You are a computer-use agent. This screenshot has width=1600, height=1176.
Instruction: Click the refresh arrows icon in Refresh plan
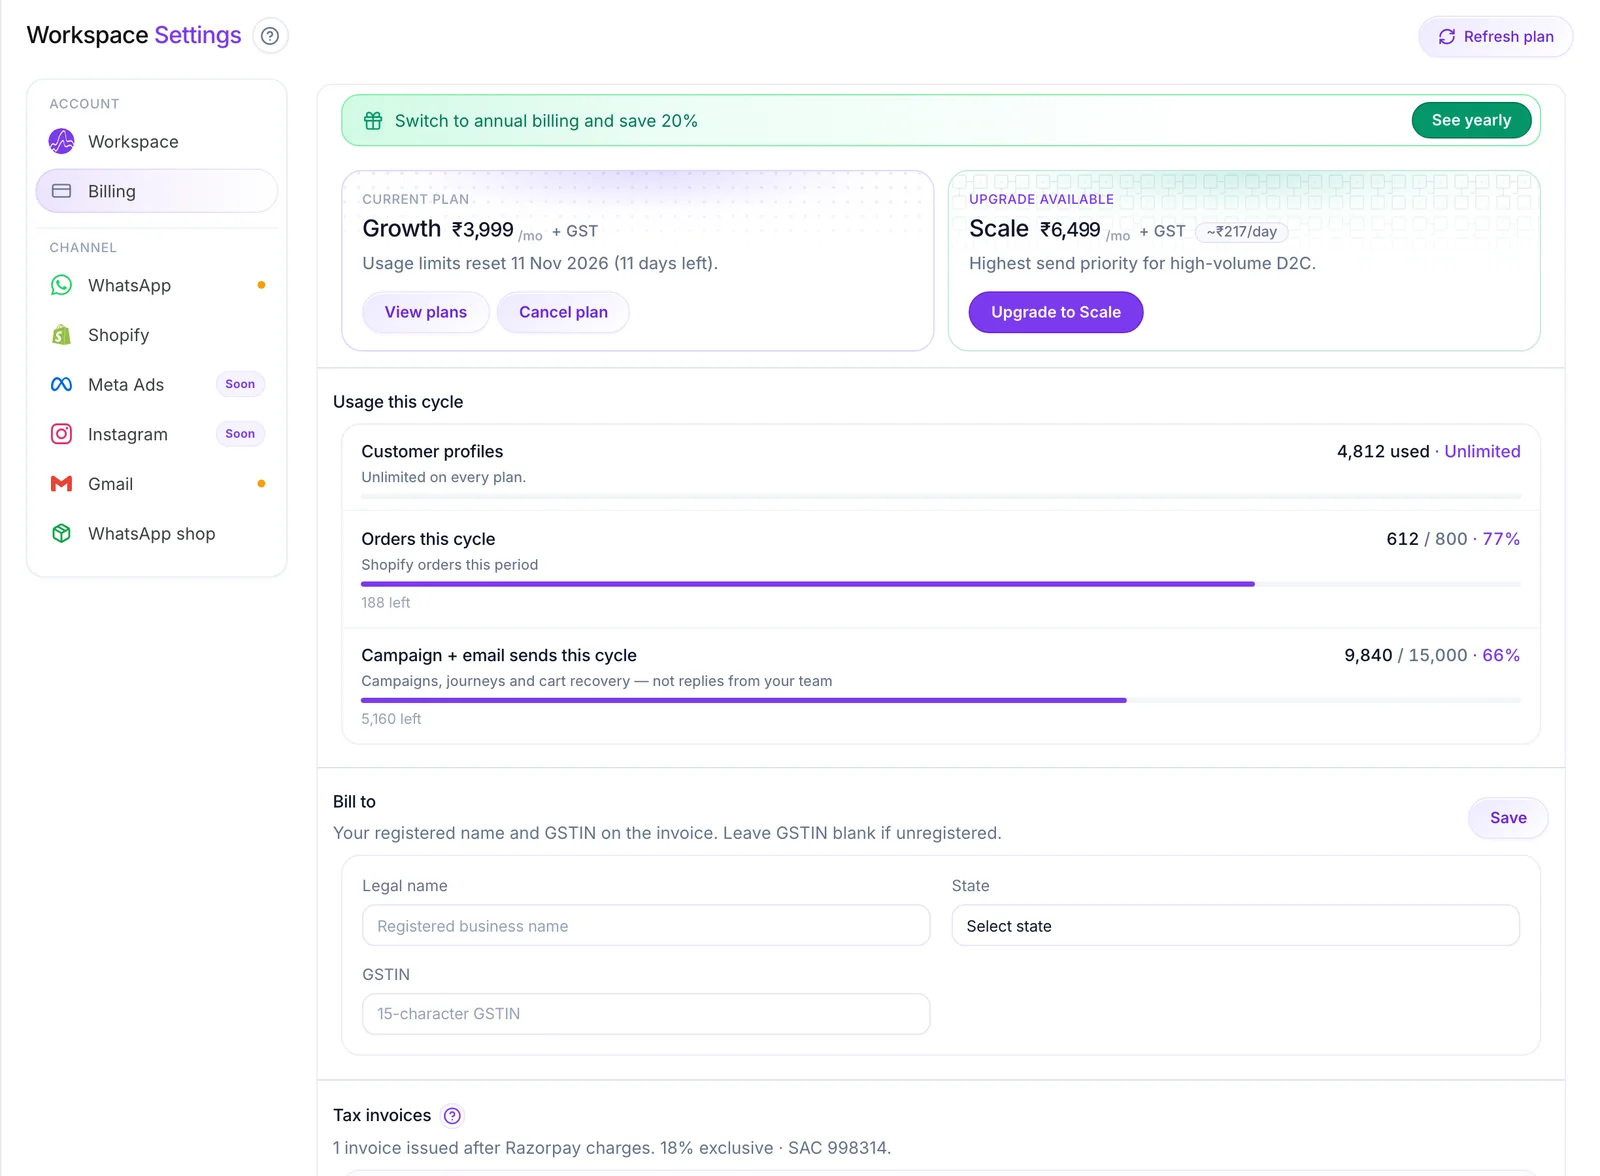(1447, 37)
